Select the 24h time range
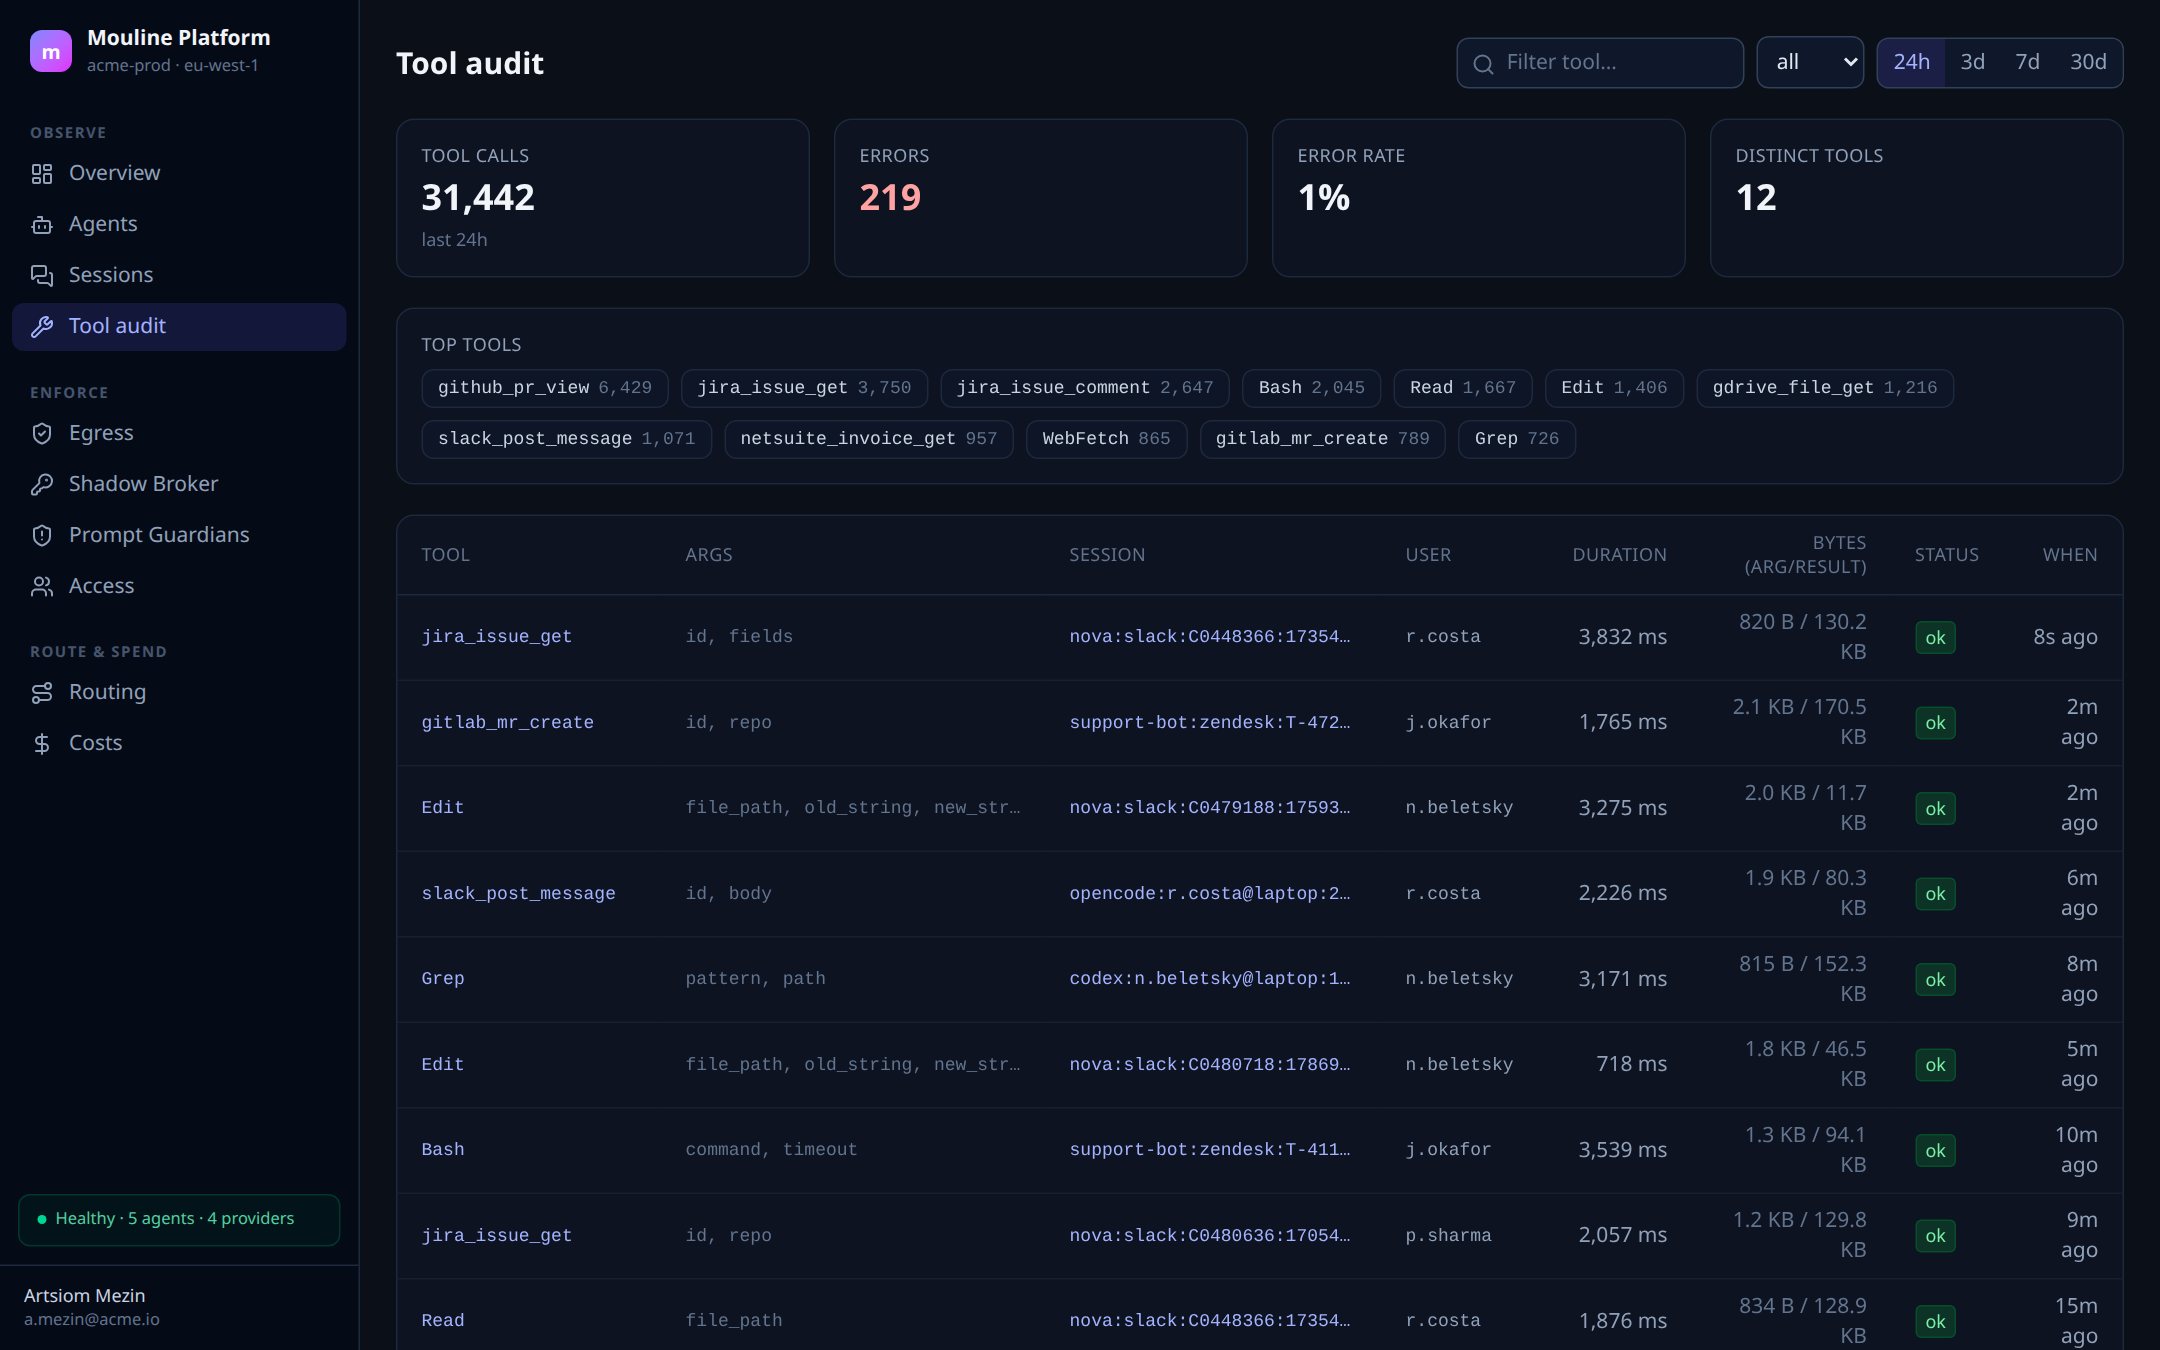This screenshot has width=2160, height=1350. (1911, 62)
